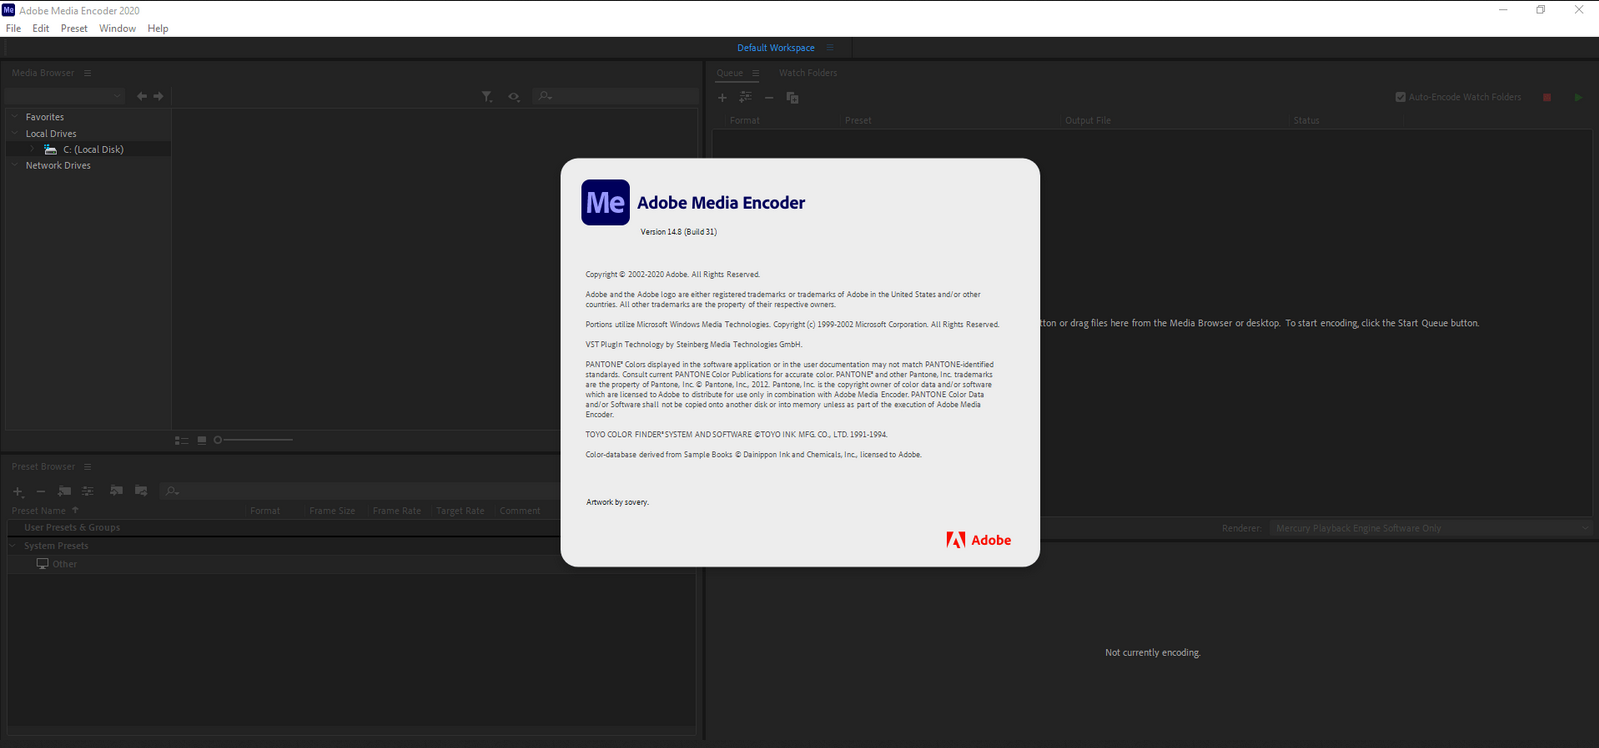Image resolution: width=1599 pixels, height=748 pixels.
Task: Open the ingest view eye icon in Media Browser
Action: [514, 97]
